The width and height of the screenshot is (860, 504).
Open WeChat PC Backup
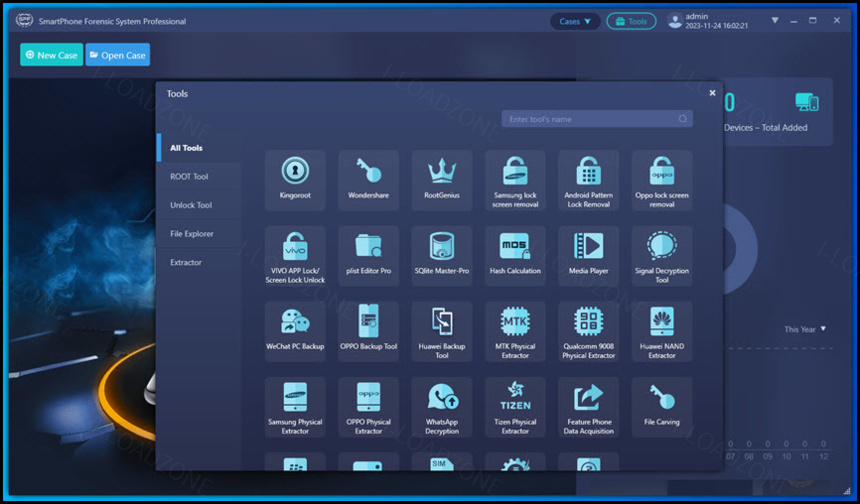point(295,331)
